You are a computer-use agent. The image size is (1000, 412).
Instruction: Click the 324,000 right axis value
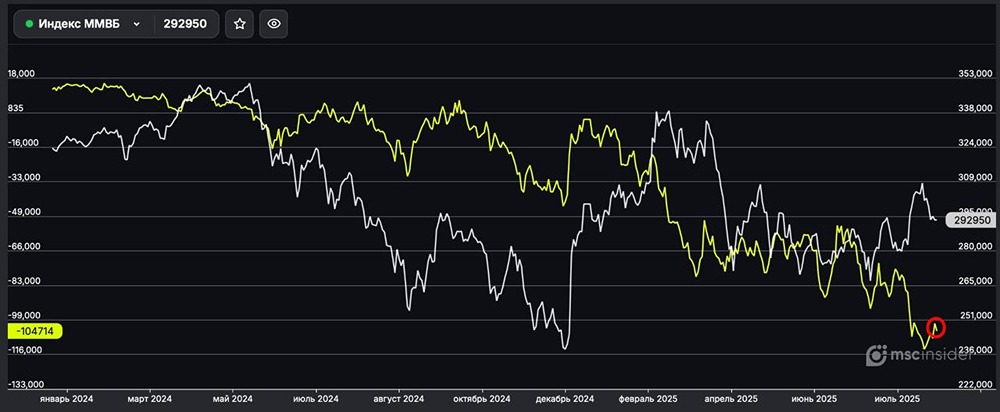click(x=975, y=143)
